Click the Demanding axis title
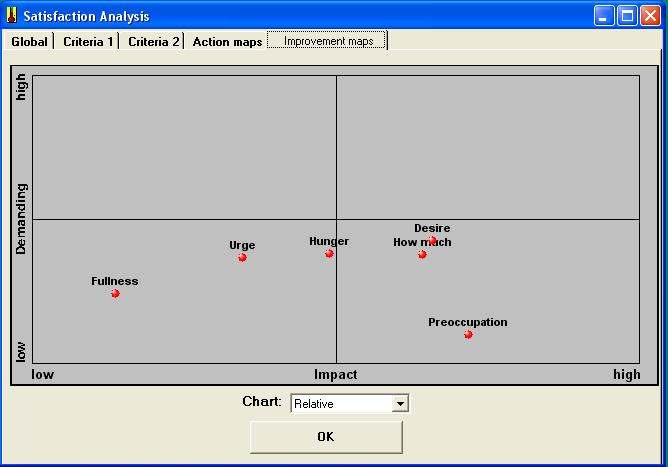 pos(21,219)
